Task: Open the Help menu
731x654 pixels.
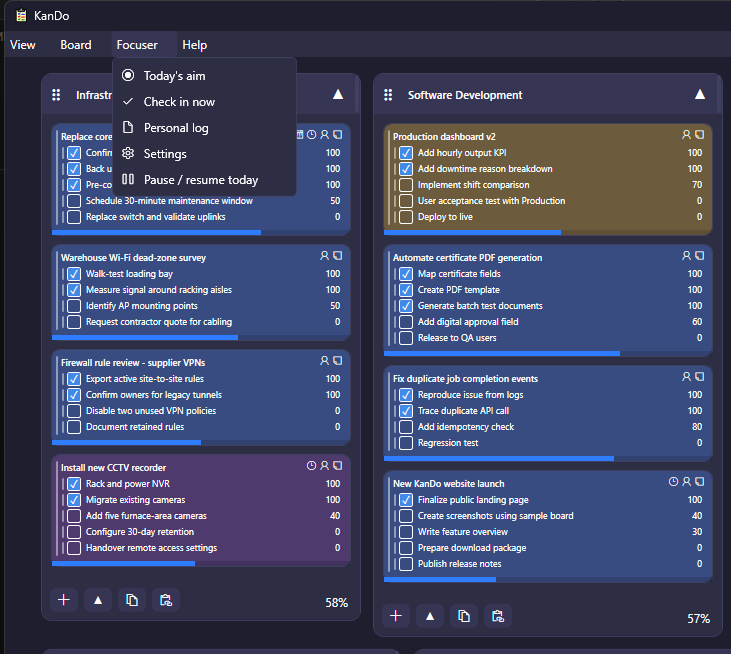Action: [194, 45]
